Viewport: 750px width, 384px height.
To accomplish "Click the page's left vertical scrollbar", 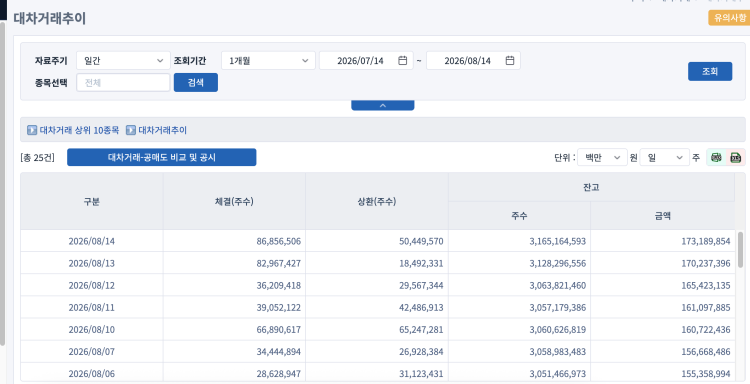I will 2,183.
